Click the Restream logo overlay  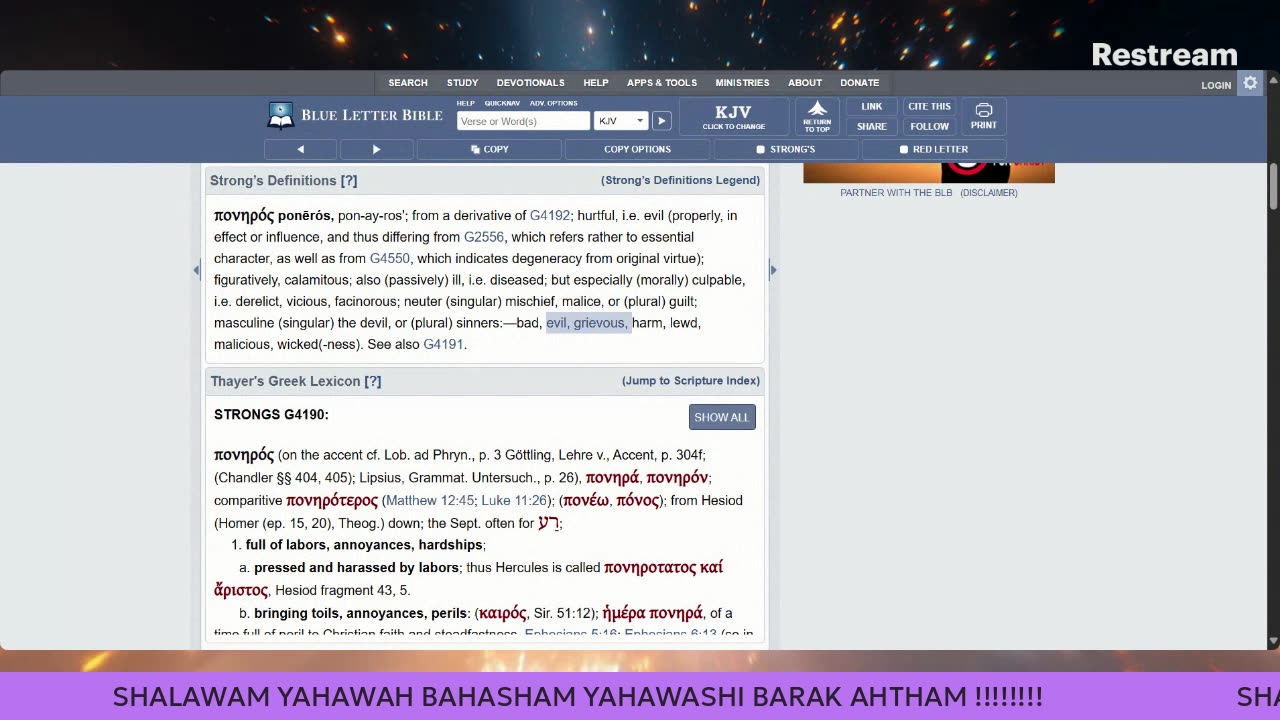[x=1164, y=55]
